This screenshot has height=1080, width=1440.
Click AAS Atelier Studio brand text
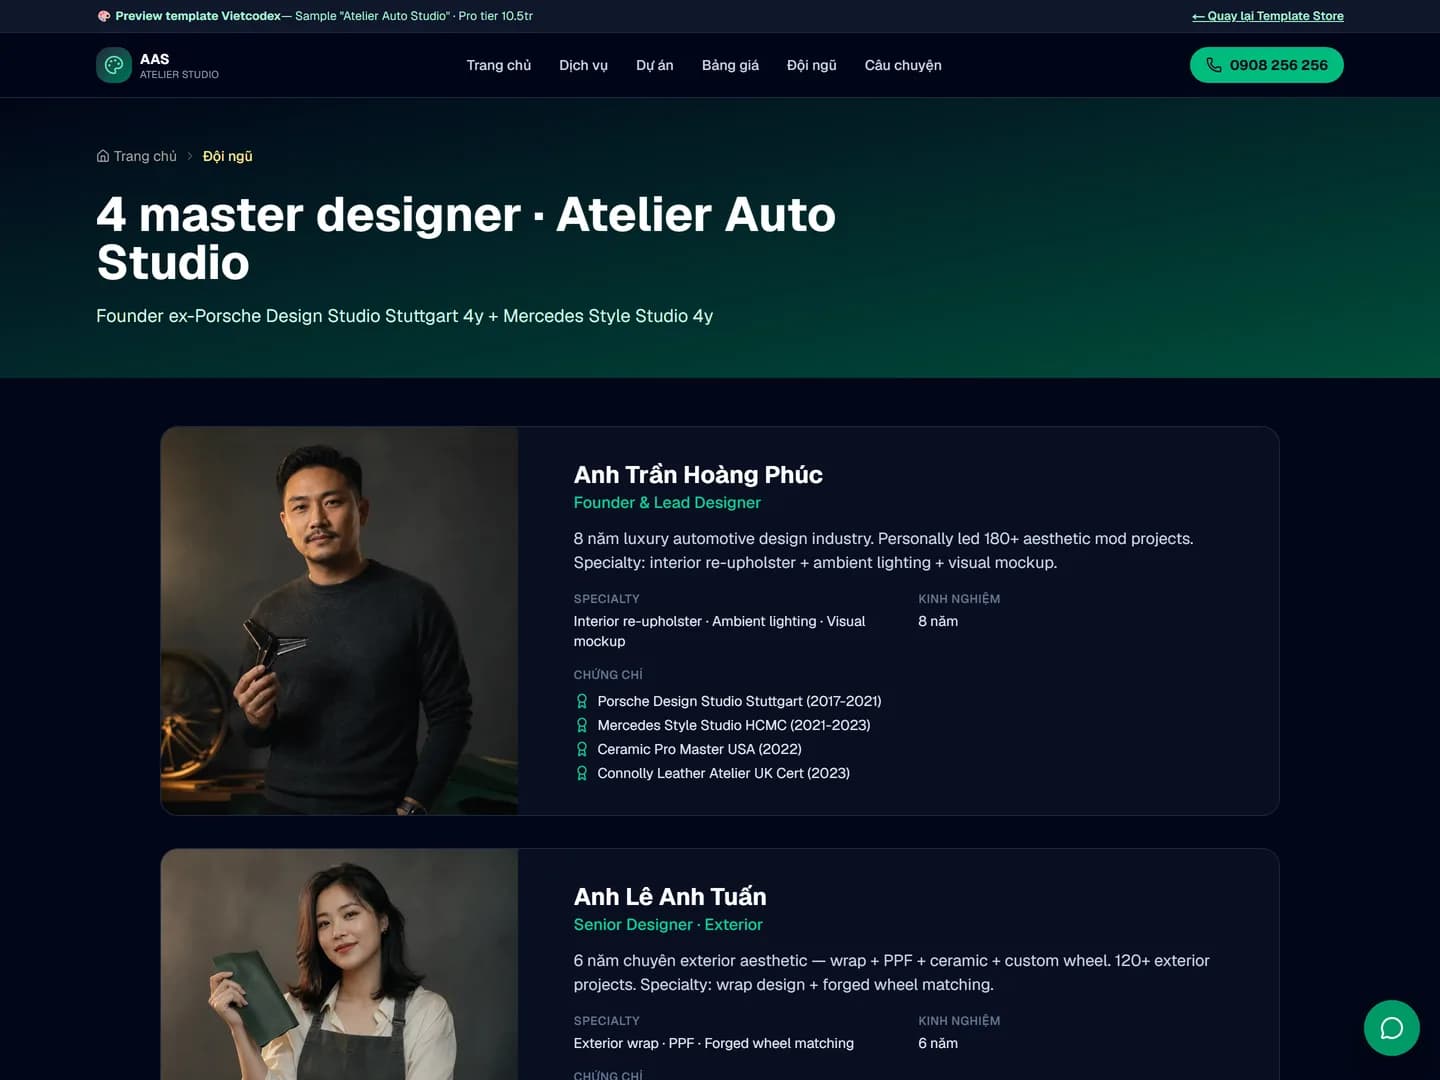tap(179, 66)
